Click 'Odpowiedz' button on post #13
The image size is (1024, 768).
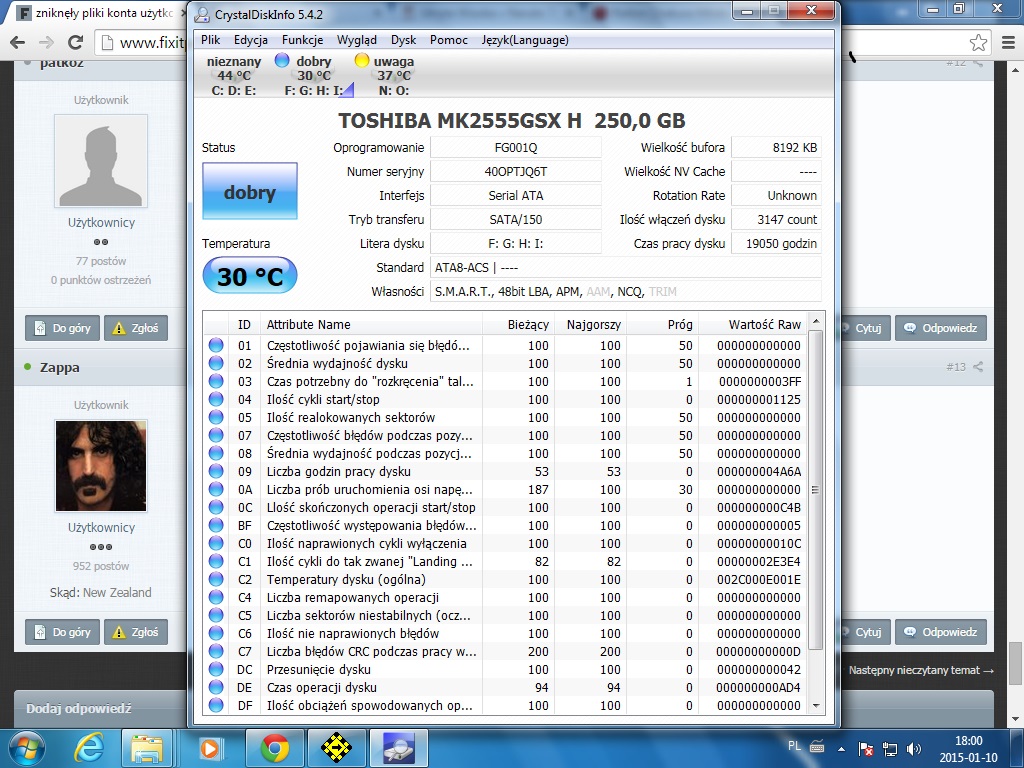coord(941,632)
